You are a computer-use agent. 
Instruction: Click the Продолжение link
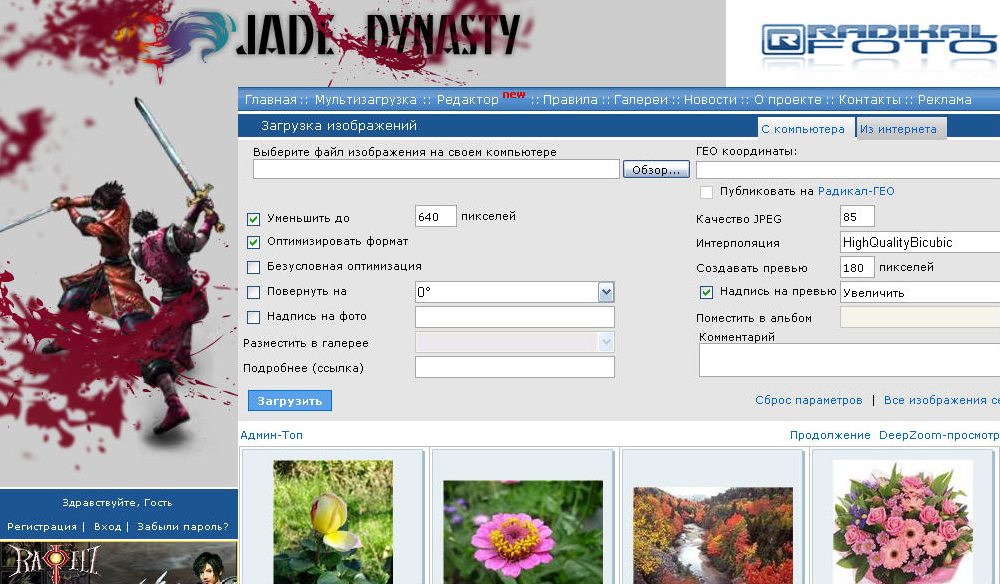point(830,435)
